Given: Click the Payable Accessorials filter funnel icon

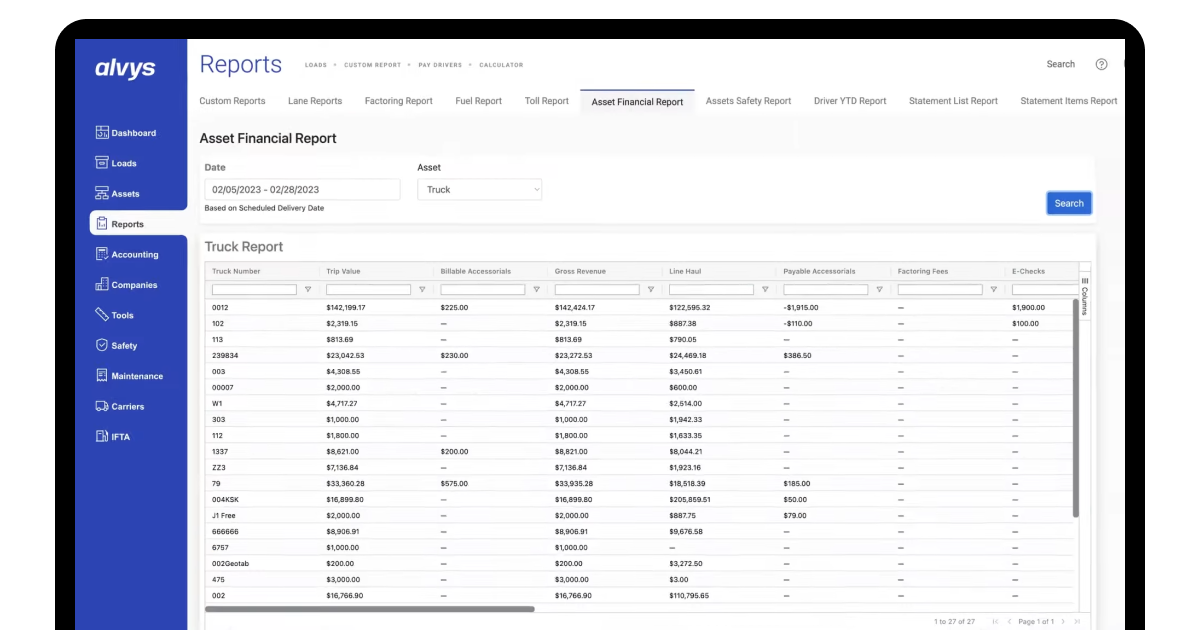Looking at the screenshot, I should tap(879, 290).
